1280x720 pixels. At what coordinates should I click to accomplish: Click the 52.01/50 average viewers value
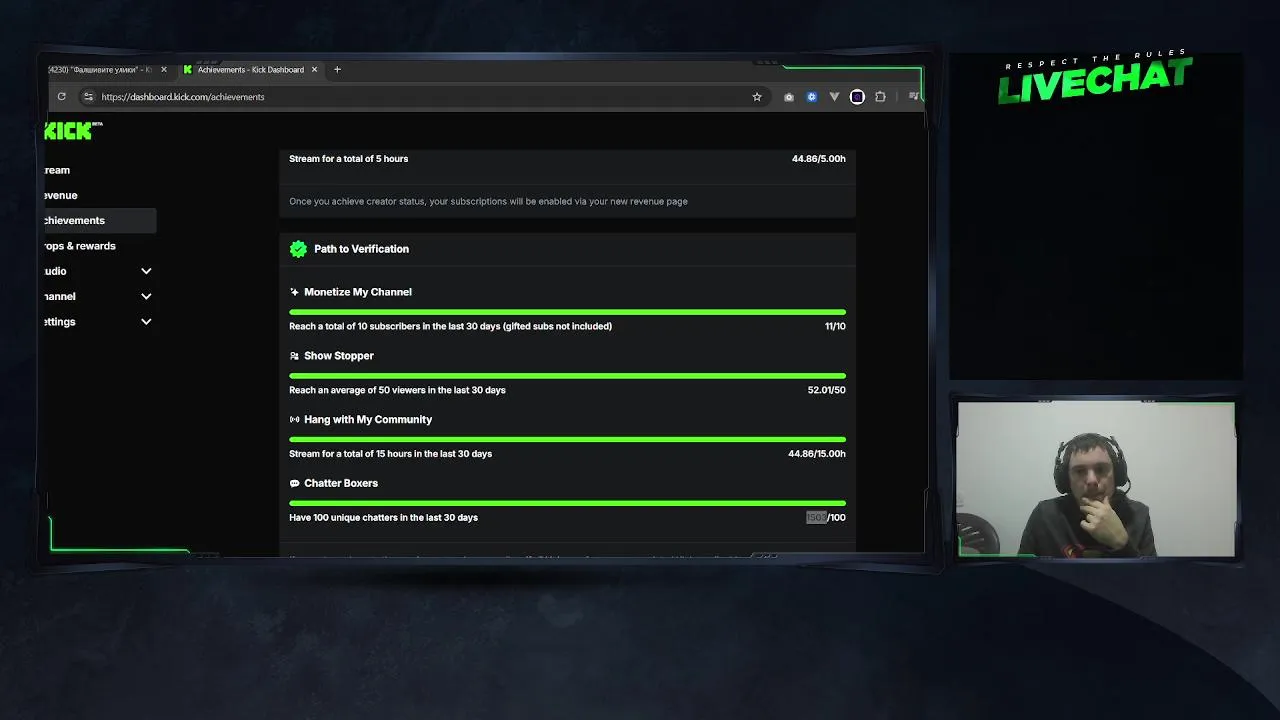click(826, 390)
